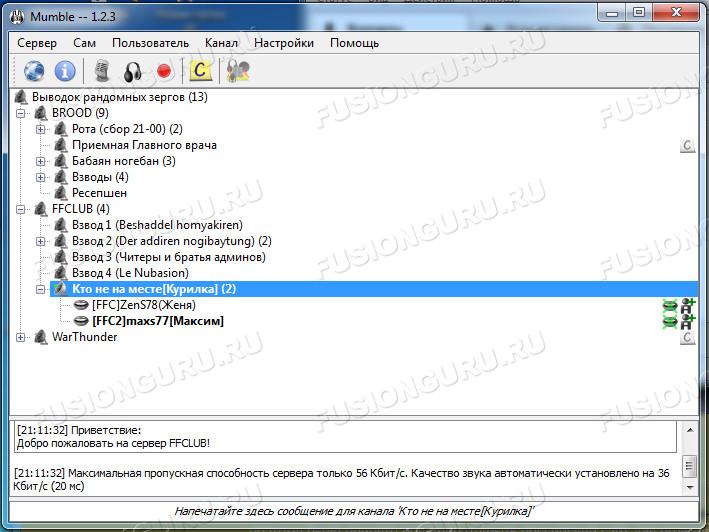Click channel icon beside Взвод 1

(x=61, y=225)
